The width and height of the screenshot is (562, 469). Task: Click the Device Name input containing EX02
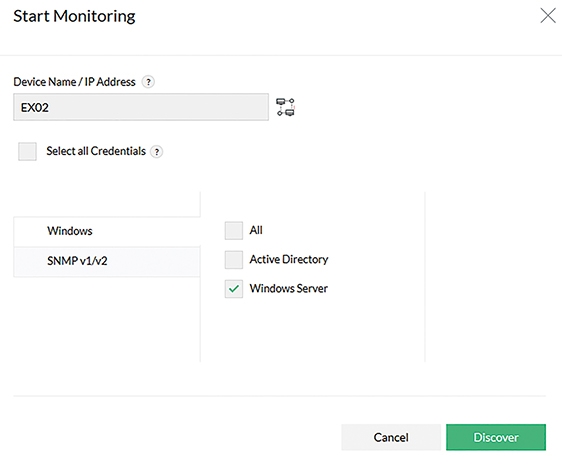[x=141, y=107]
